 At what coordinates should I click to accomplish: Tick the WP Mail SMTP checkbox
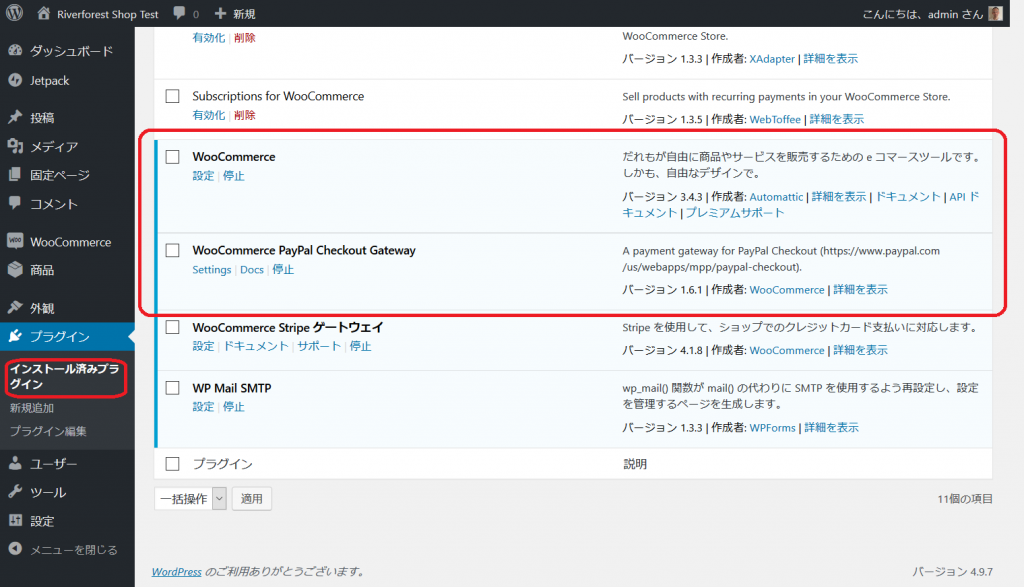172,388
